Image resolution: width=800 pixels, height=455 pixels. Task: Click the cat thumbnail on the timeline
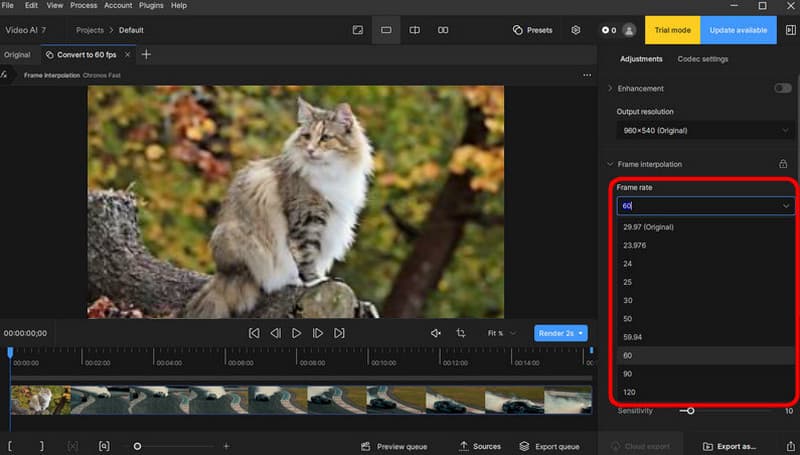[x=40, y=400]
